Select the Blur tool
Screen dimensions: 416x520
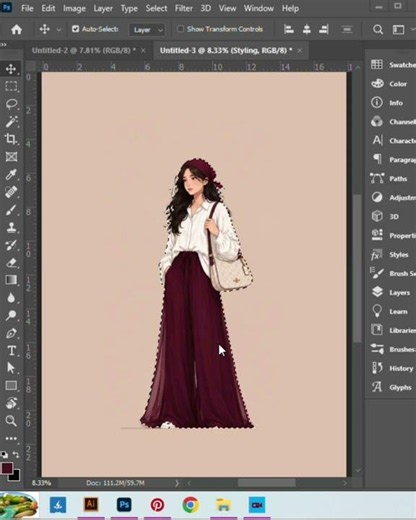pos(11,298)
